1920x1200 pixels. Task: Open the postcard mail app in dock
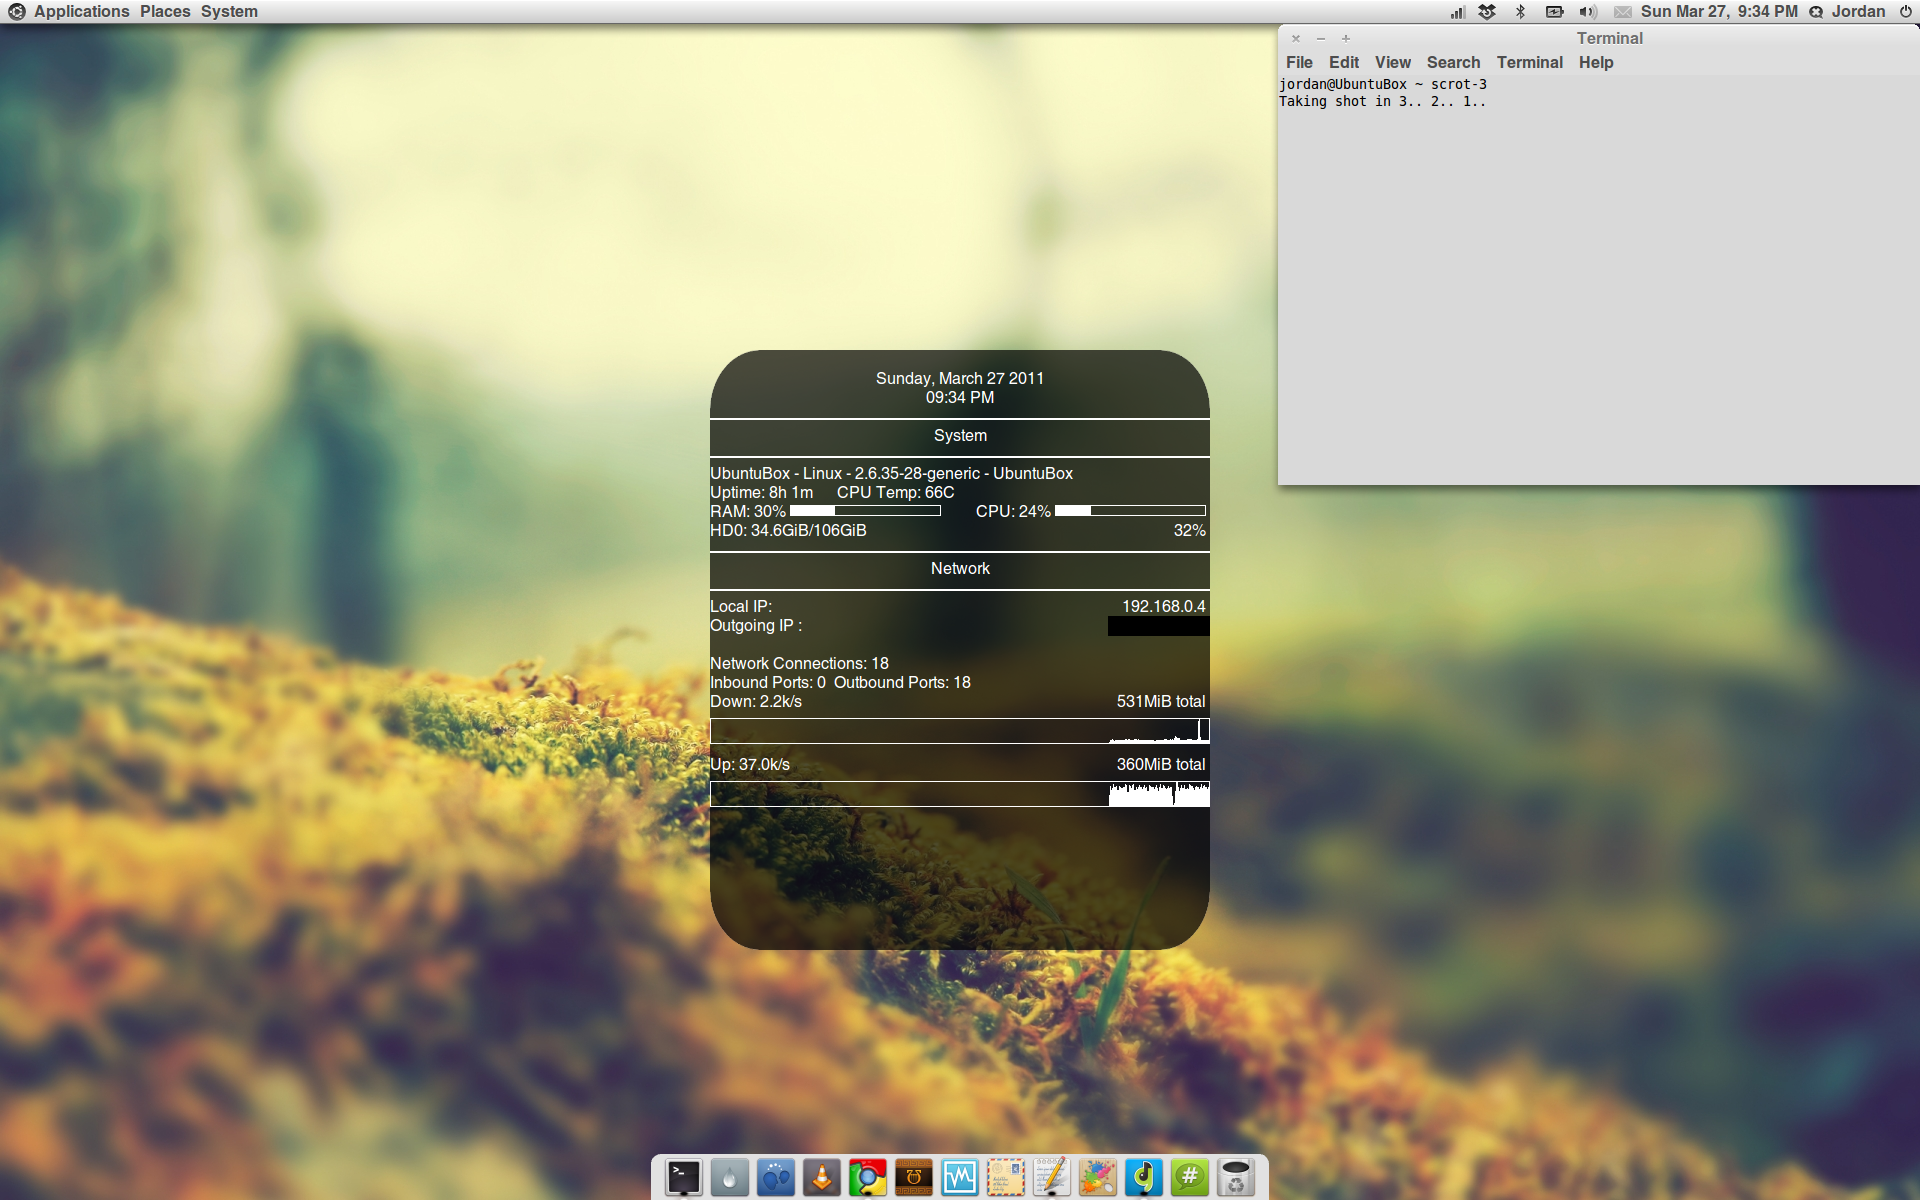(x=1006, y=1178)
